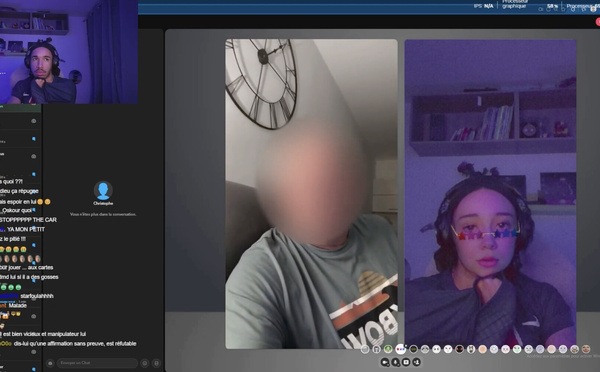
Task: Click the IPS N/A indicator in top bar
Action: tap(484, 6)
